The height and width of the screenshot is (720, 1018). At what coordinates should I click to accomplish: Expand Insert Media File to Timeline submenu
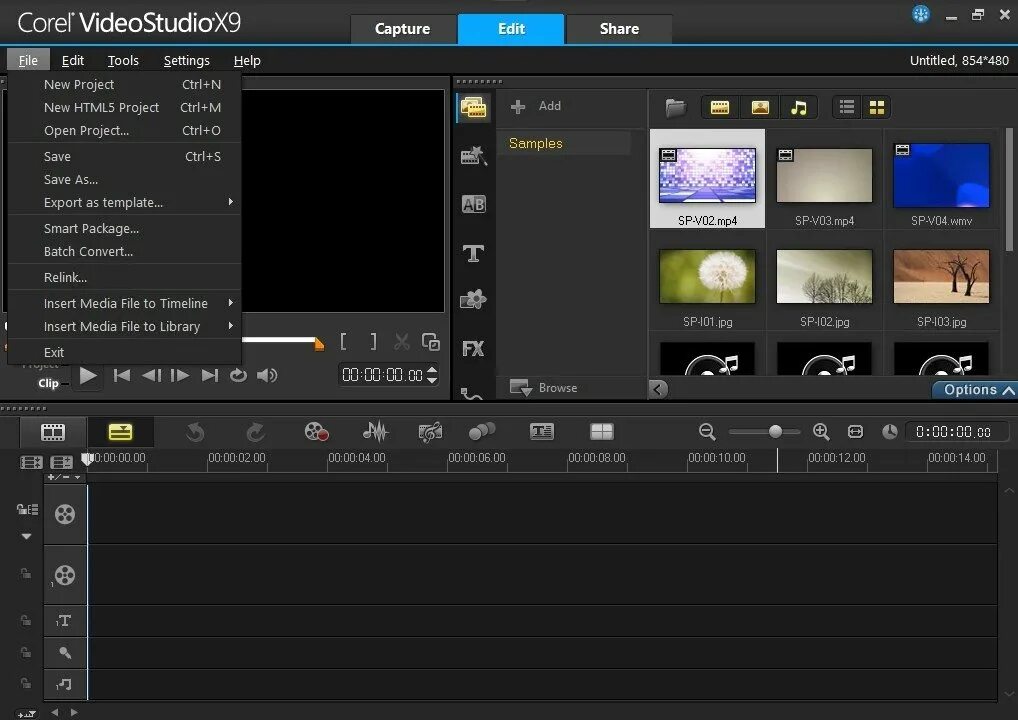(x=230, y=303)
